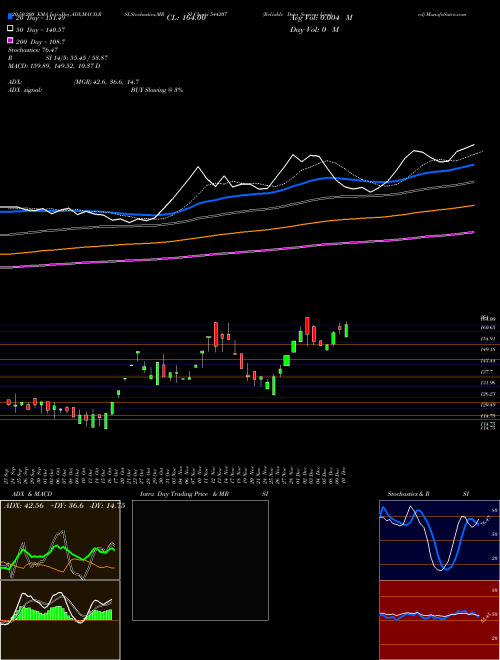Click the last green candlestick on the price chart
The height and width of the screenshot is (660, 500).
pyautogui.click(x=346, y=330)
